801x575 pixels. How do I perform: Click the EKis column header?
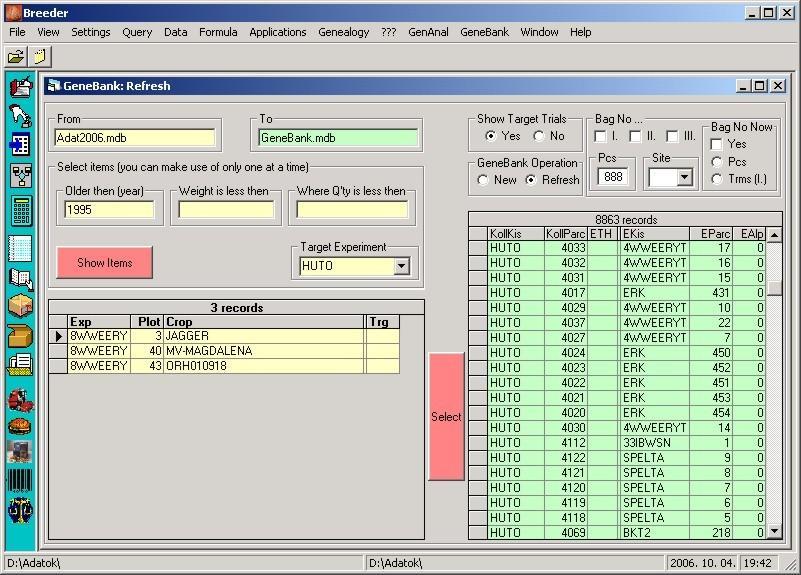[655, 234]
